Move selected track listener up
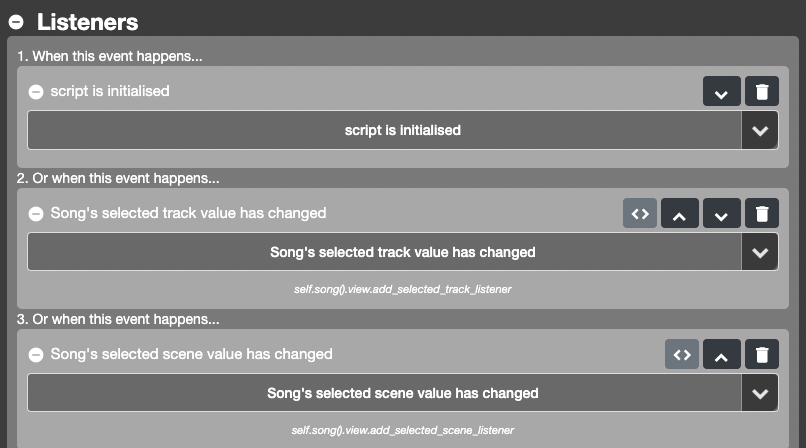The width and height of the screenshot is (806, 448). pyautogui.click(x=679, y=214)
